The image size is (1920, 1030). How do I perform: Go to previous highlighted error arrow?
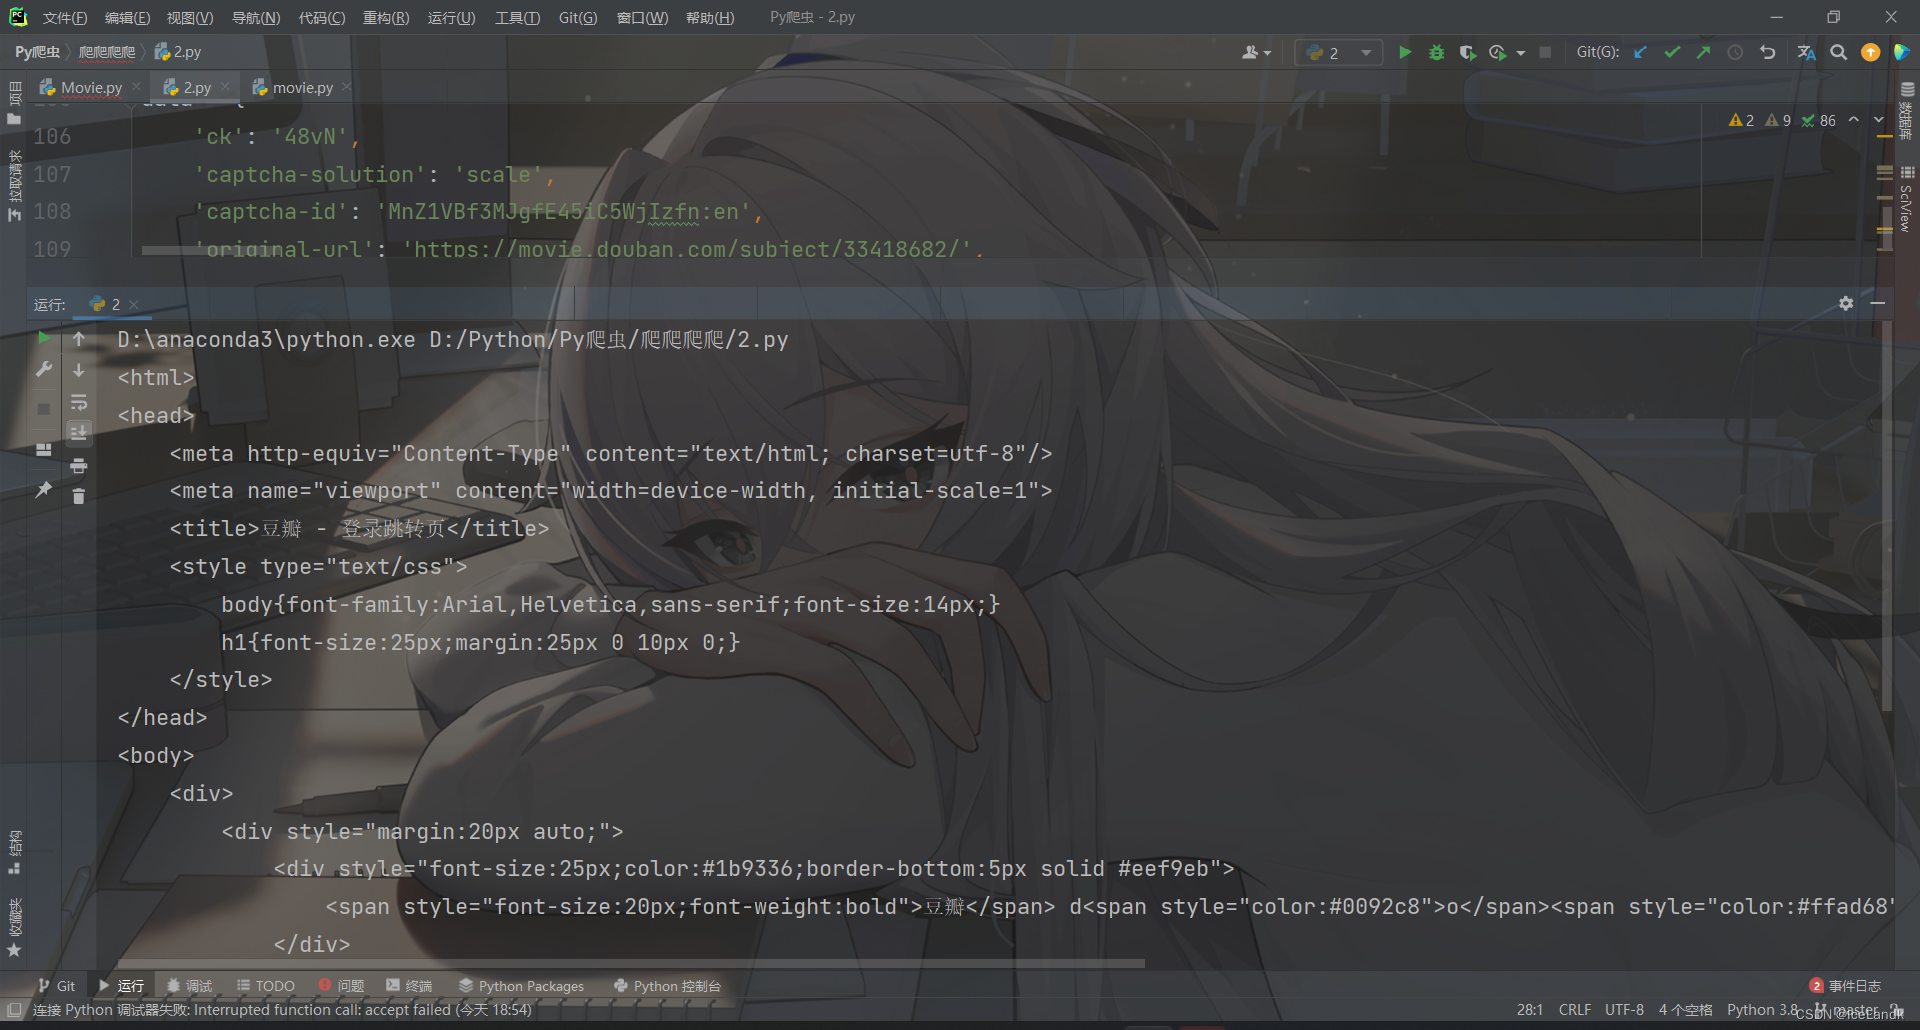1853,119
